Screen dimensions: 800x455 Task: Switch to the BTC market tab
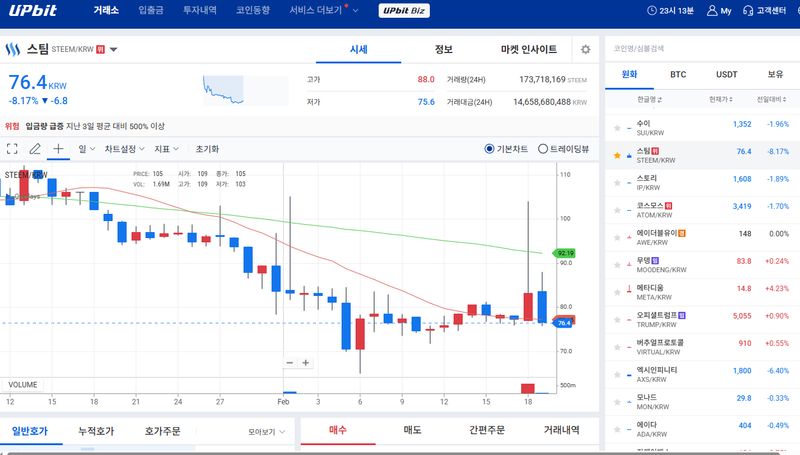coord(678,74)
